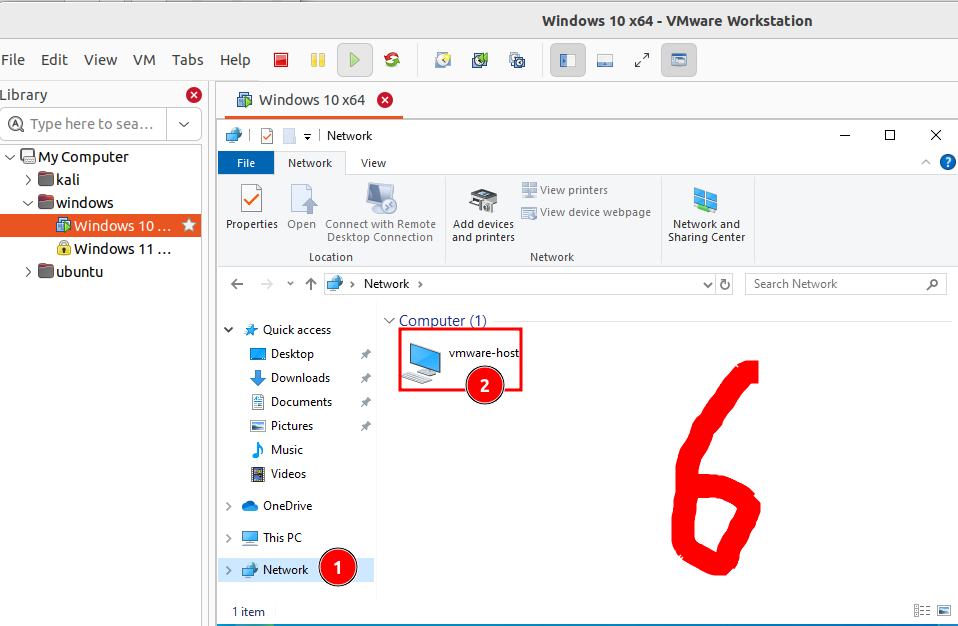Suspend the VM with yellow pause icon

pyautogui.click(x=318, y=60)
